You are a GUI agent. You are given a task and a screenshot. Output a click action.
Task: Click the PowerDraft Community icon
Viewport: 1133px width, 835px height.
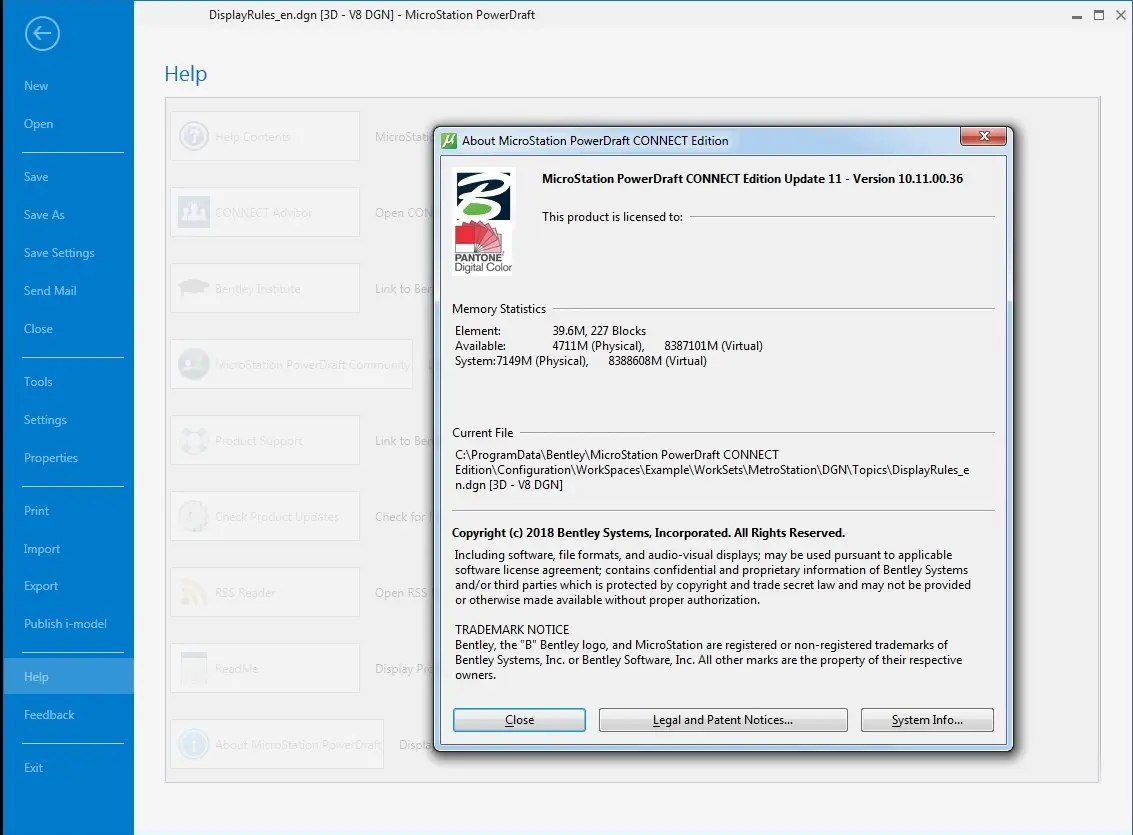pos(194,364)
